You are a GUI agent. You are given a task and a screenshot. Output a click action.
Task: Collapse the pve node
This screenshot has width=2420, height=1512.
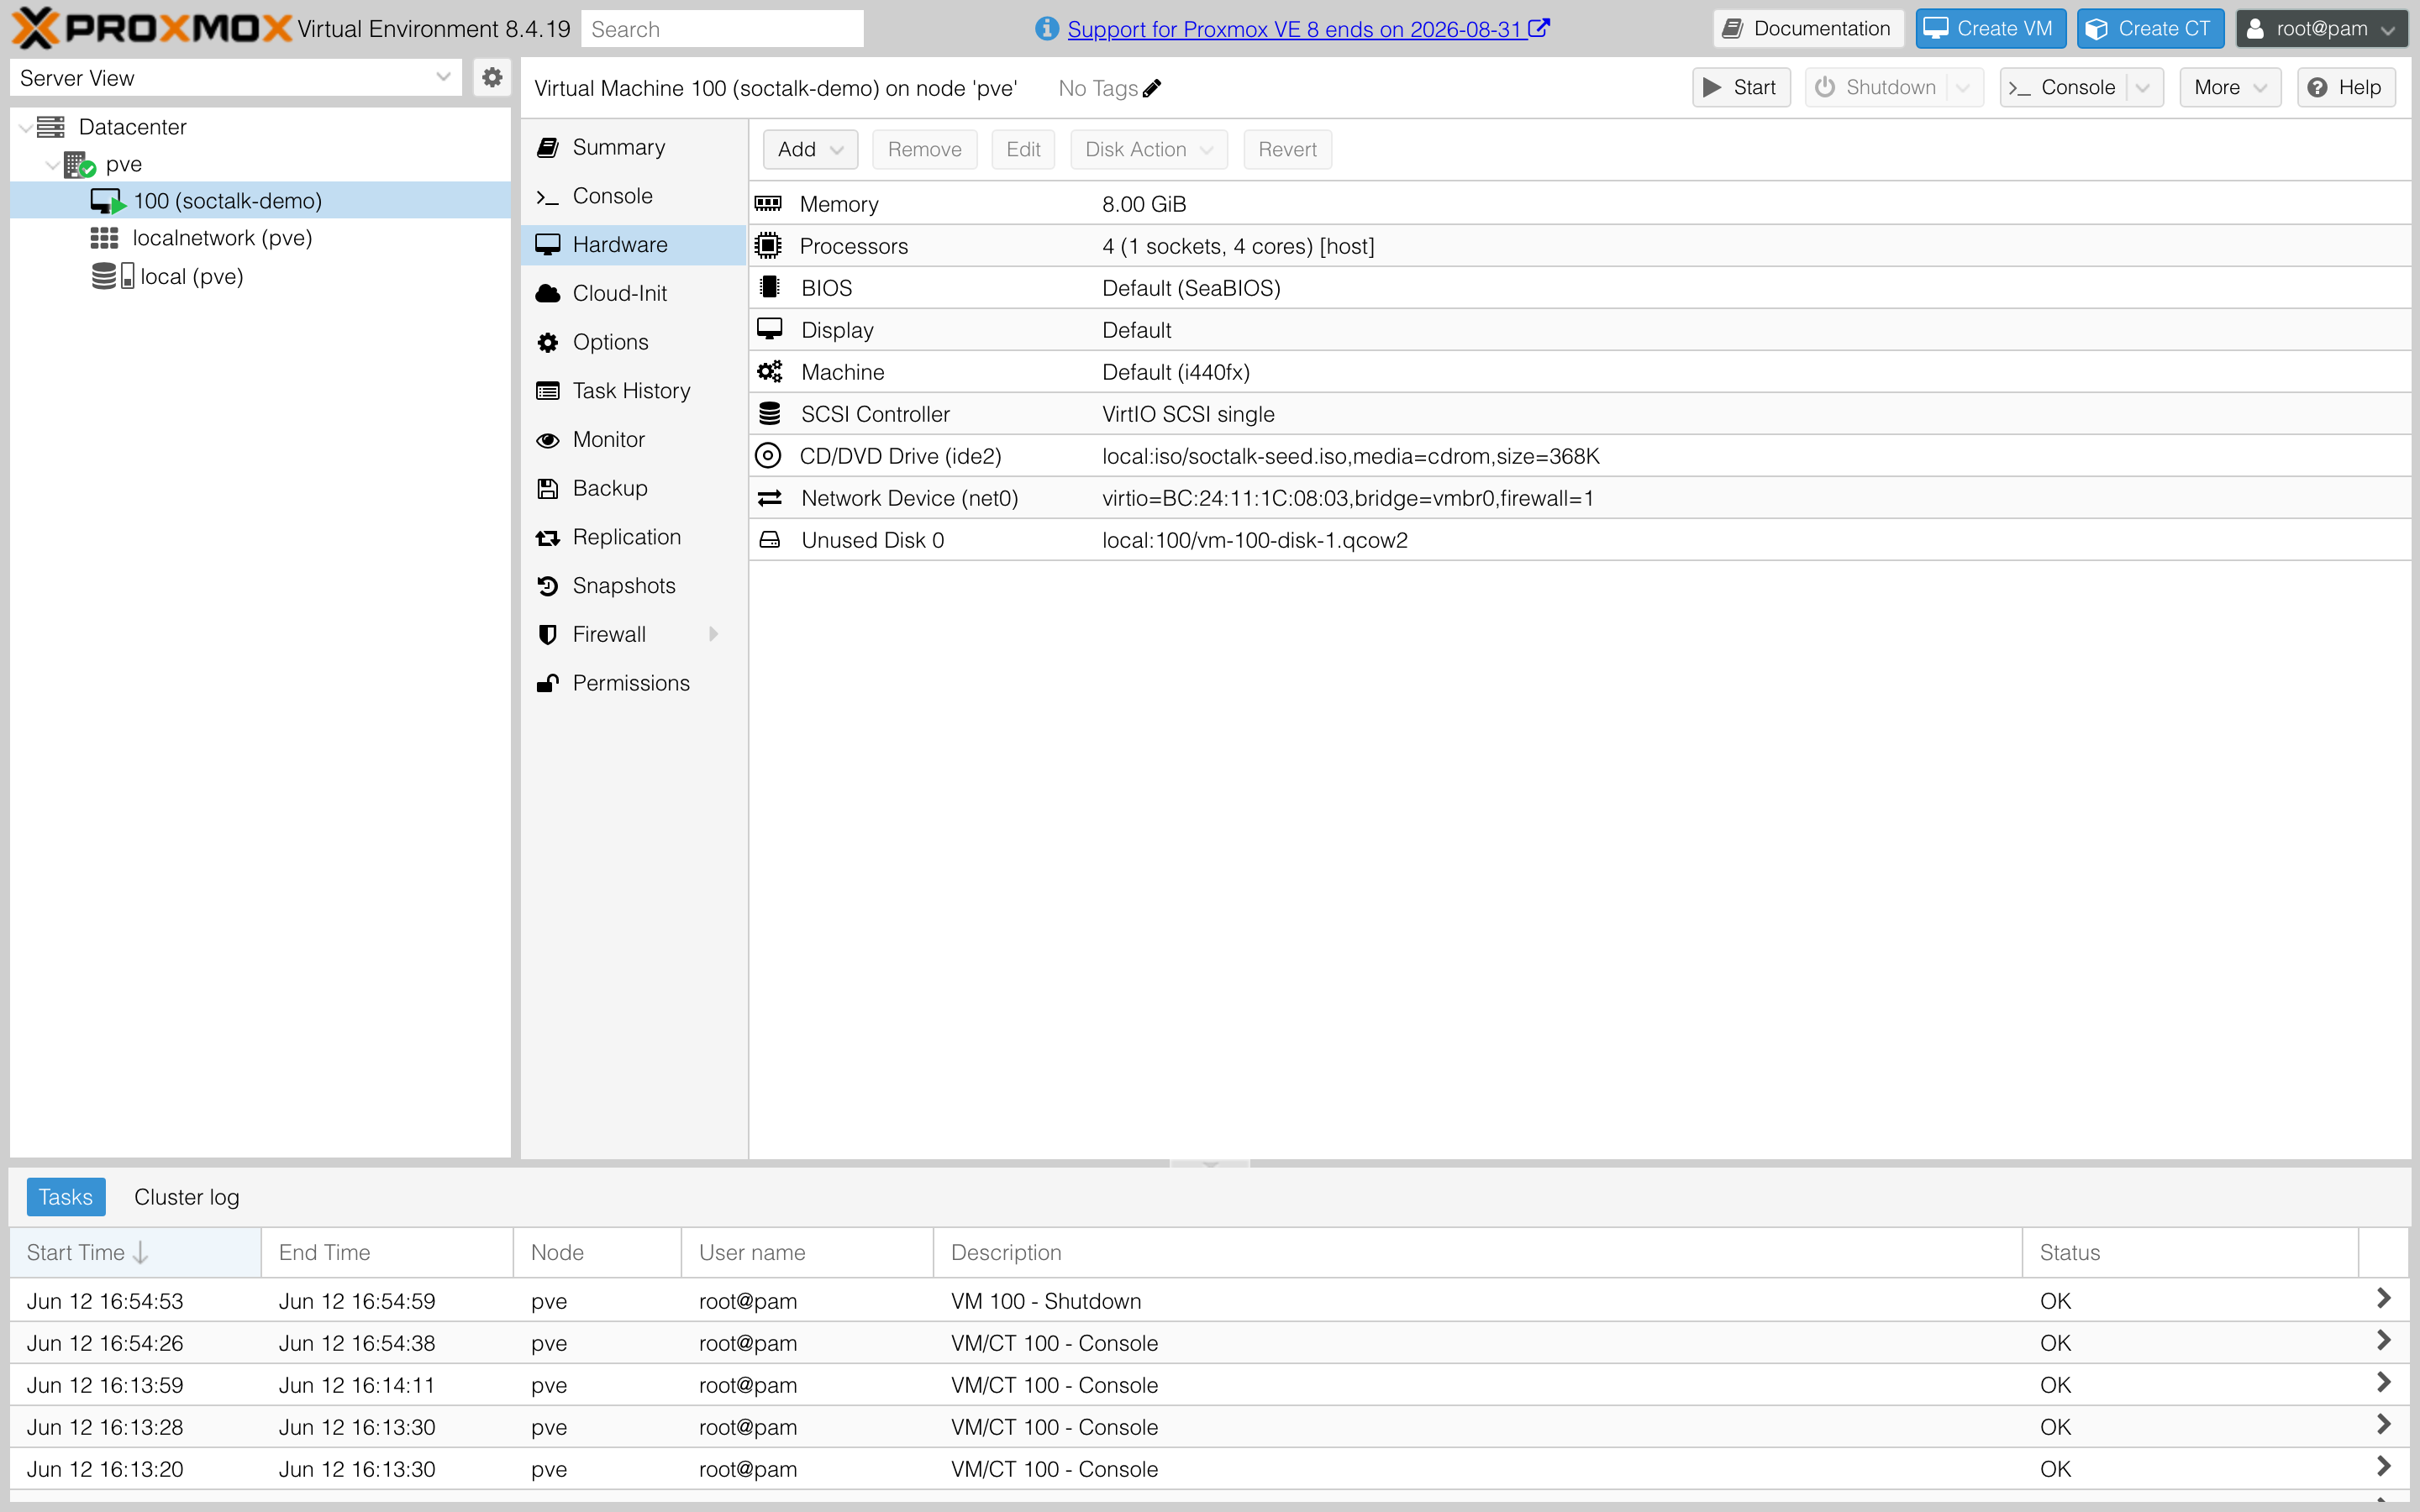(52, 165)
